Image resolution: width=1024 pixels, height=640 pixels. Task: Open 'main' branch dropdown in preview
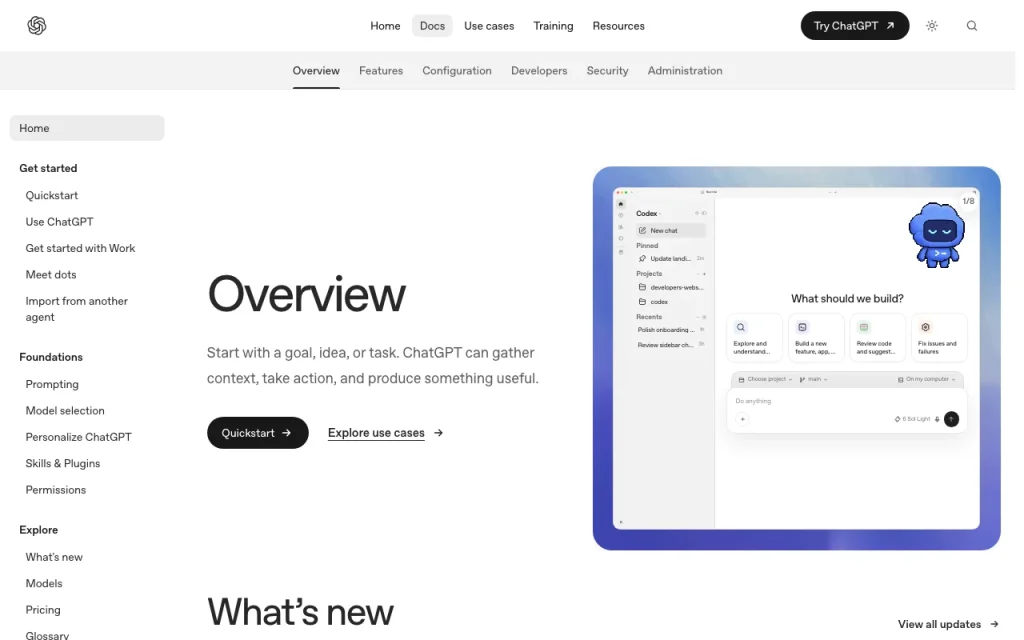(x=813, y=379)
